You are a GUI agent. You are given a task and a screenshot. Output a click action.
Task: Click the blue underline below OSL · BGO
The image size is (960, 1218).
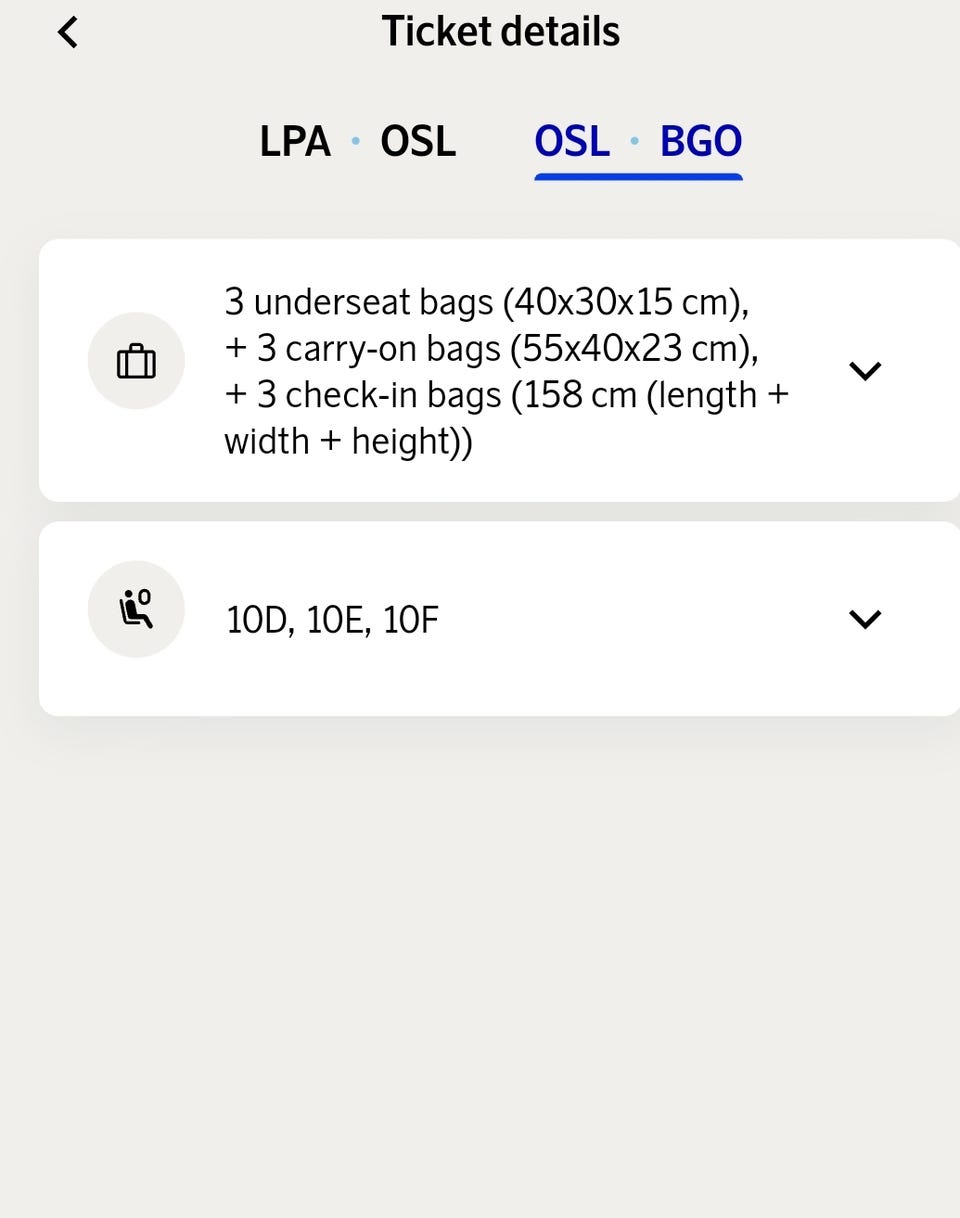click(638, 177)
